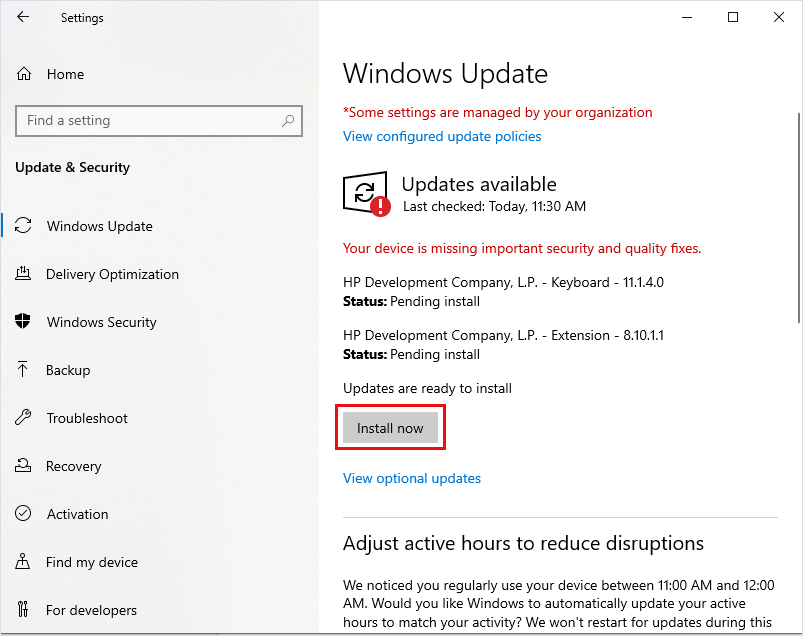This screenshot has width=803, height=636.
Task: Click the HP Extension 8.10.1.1 update entry
Action: [x=503, y=345]
